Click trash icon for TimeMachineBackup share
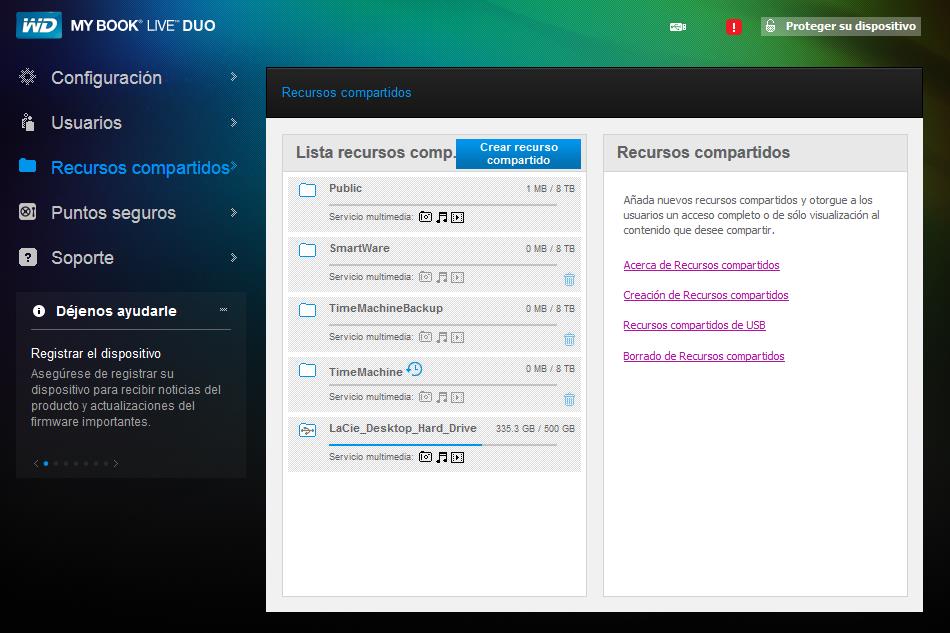 569,340
